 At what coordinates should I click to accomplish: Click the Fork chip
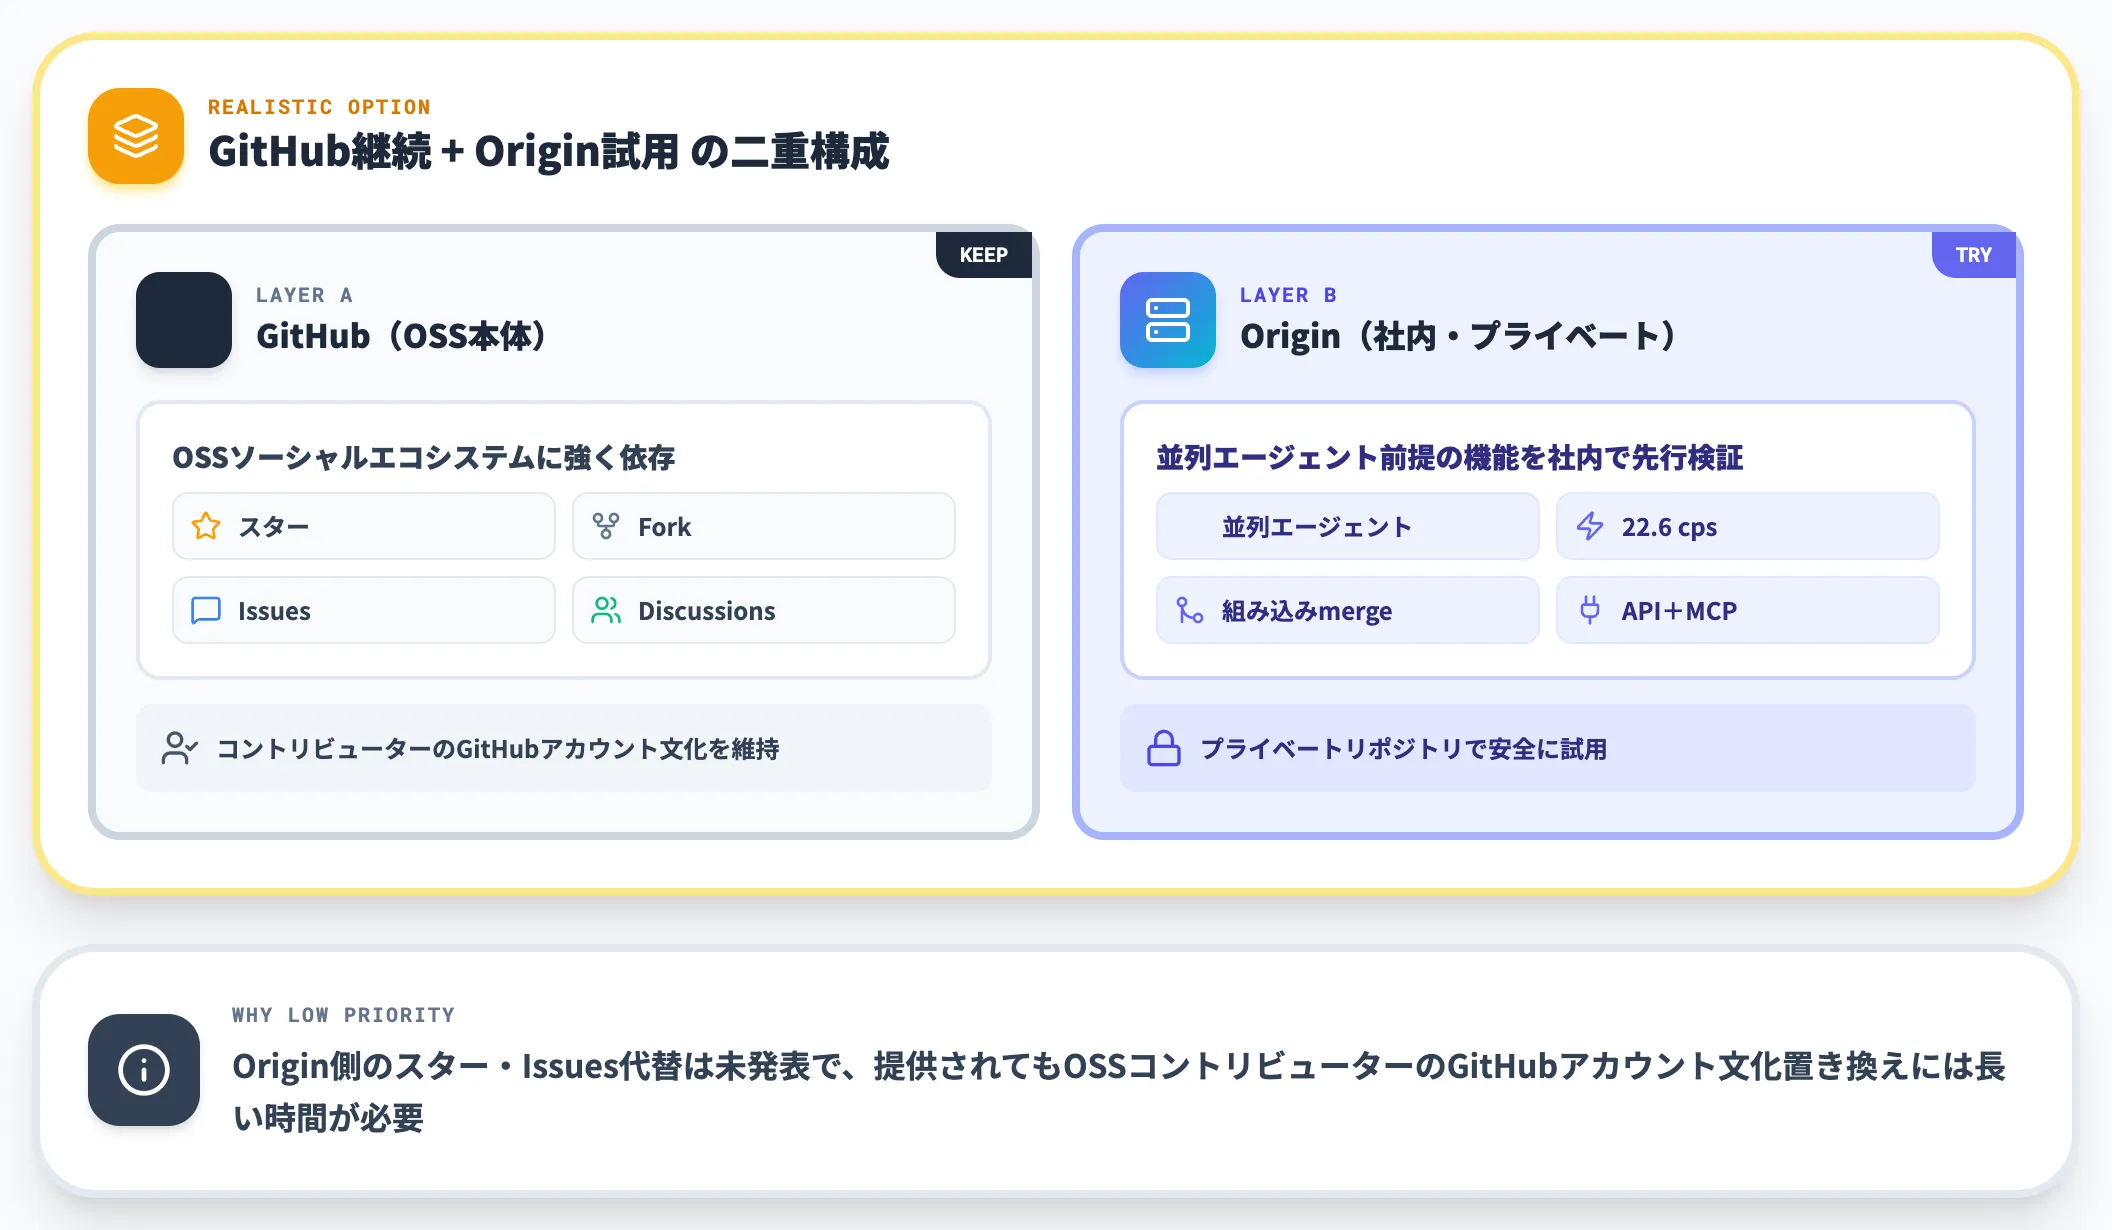coord(764,526)
